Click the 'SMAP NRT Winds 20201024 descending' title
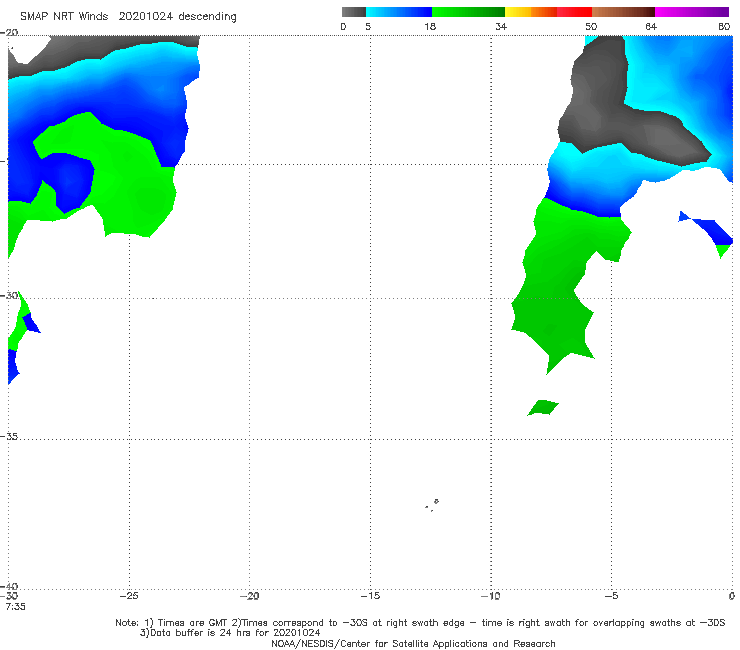The height and width of the screenshot is (650, 740). coord(128,16)
